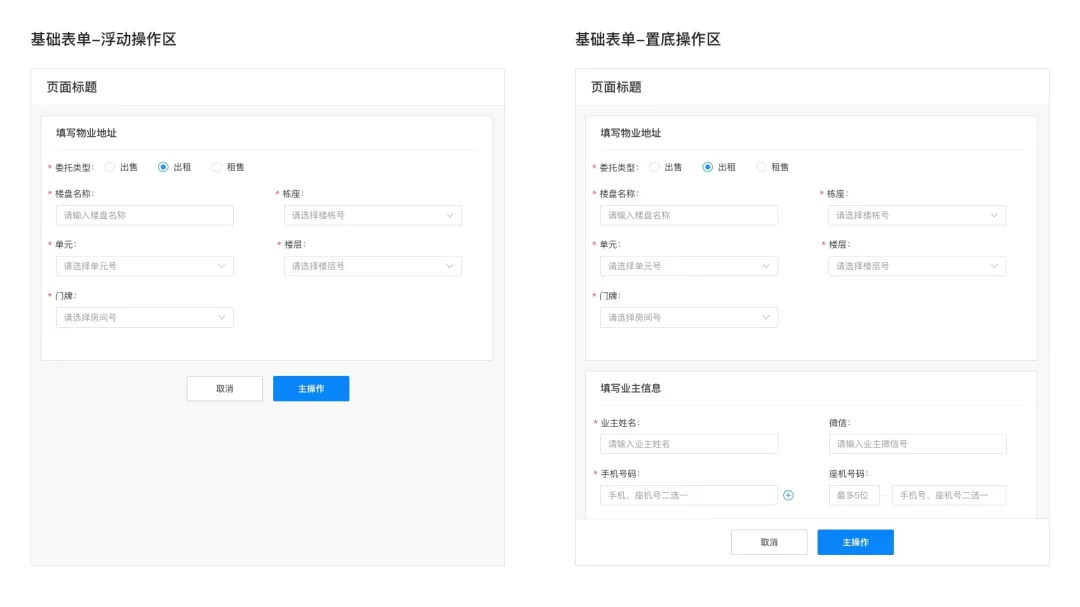Open 栋座 dropdown in floating action form
Viewport: 1080px width, 607px height.
(373, 215)
